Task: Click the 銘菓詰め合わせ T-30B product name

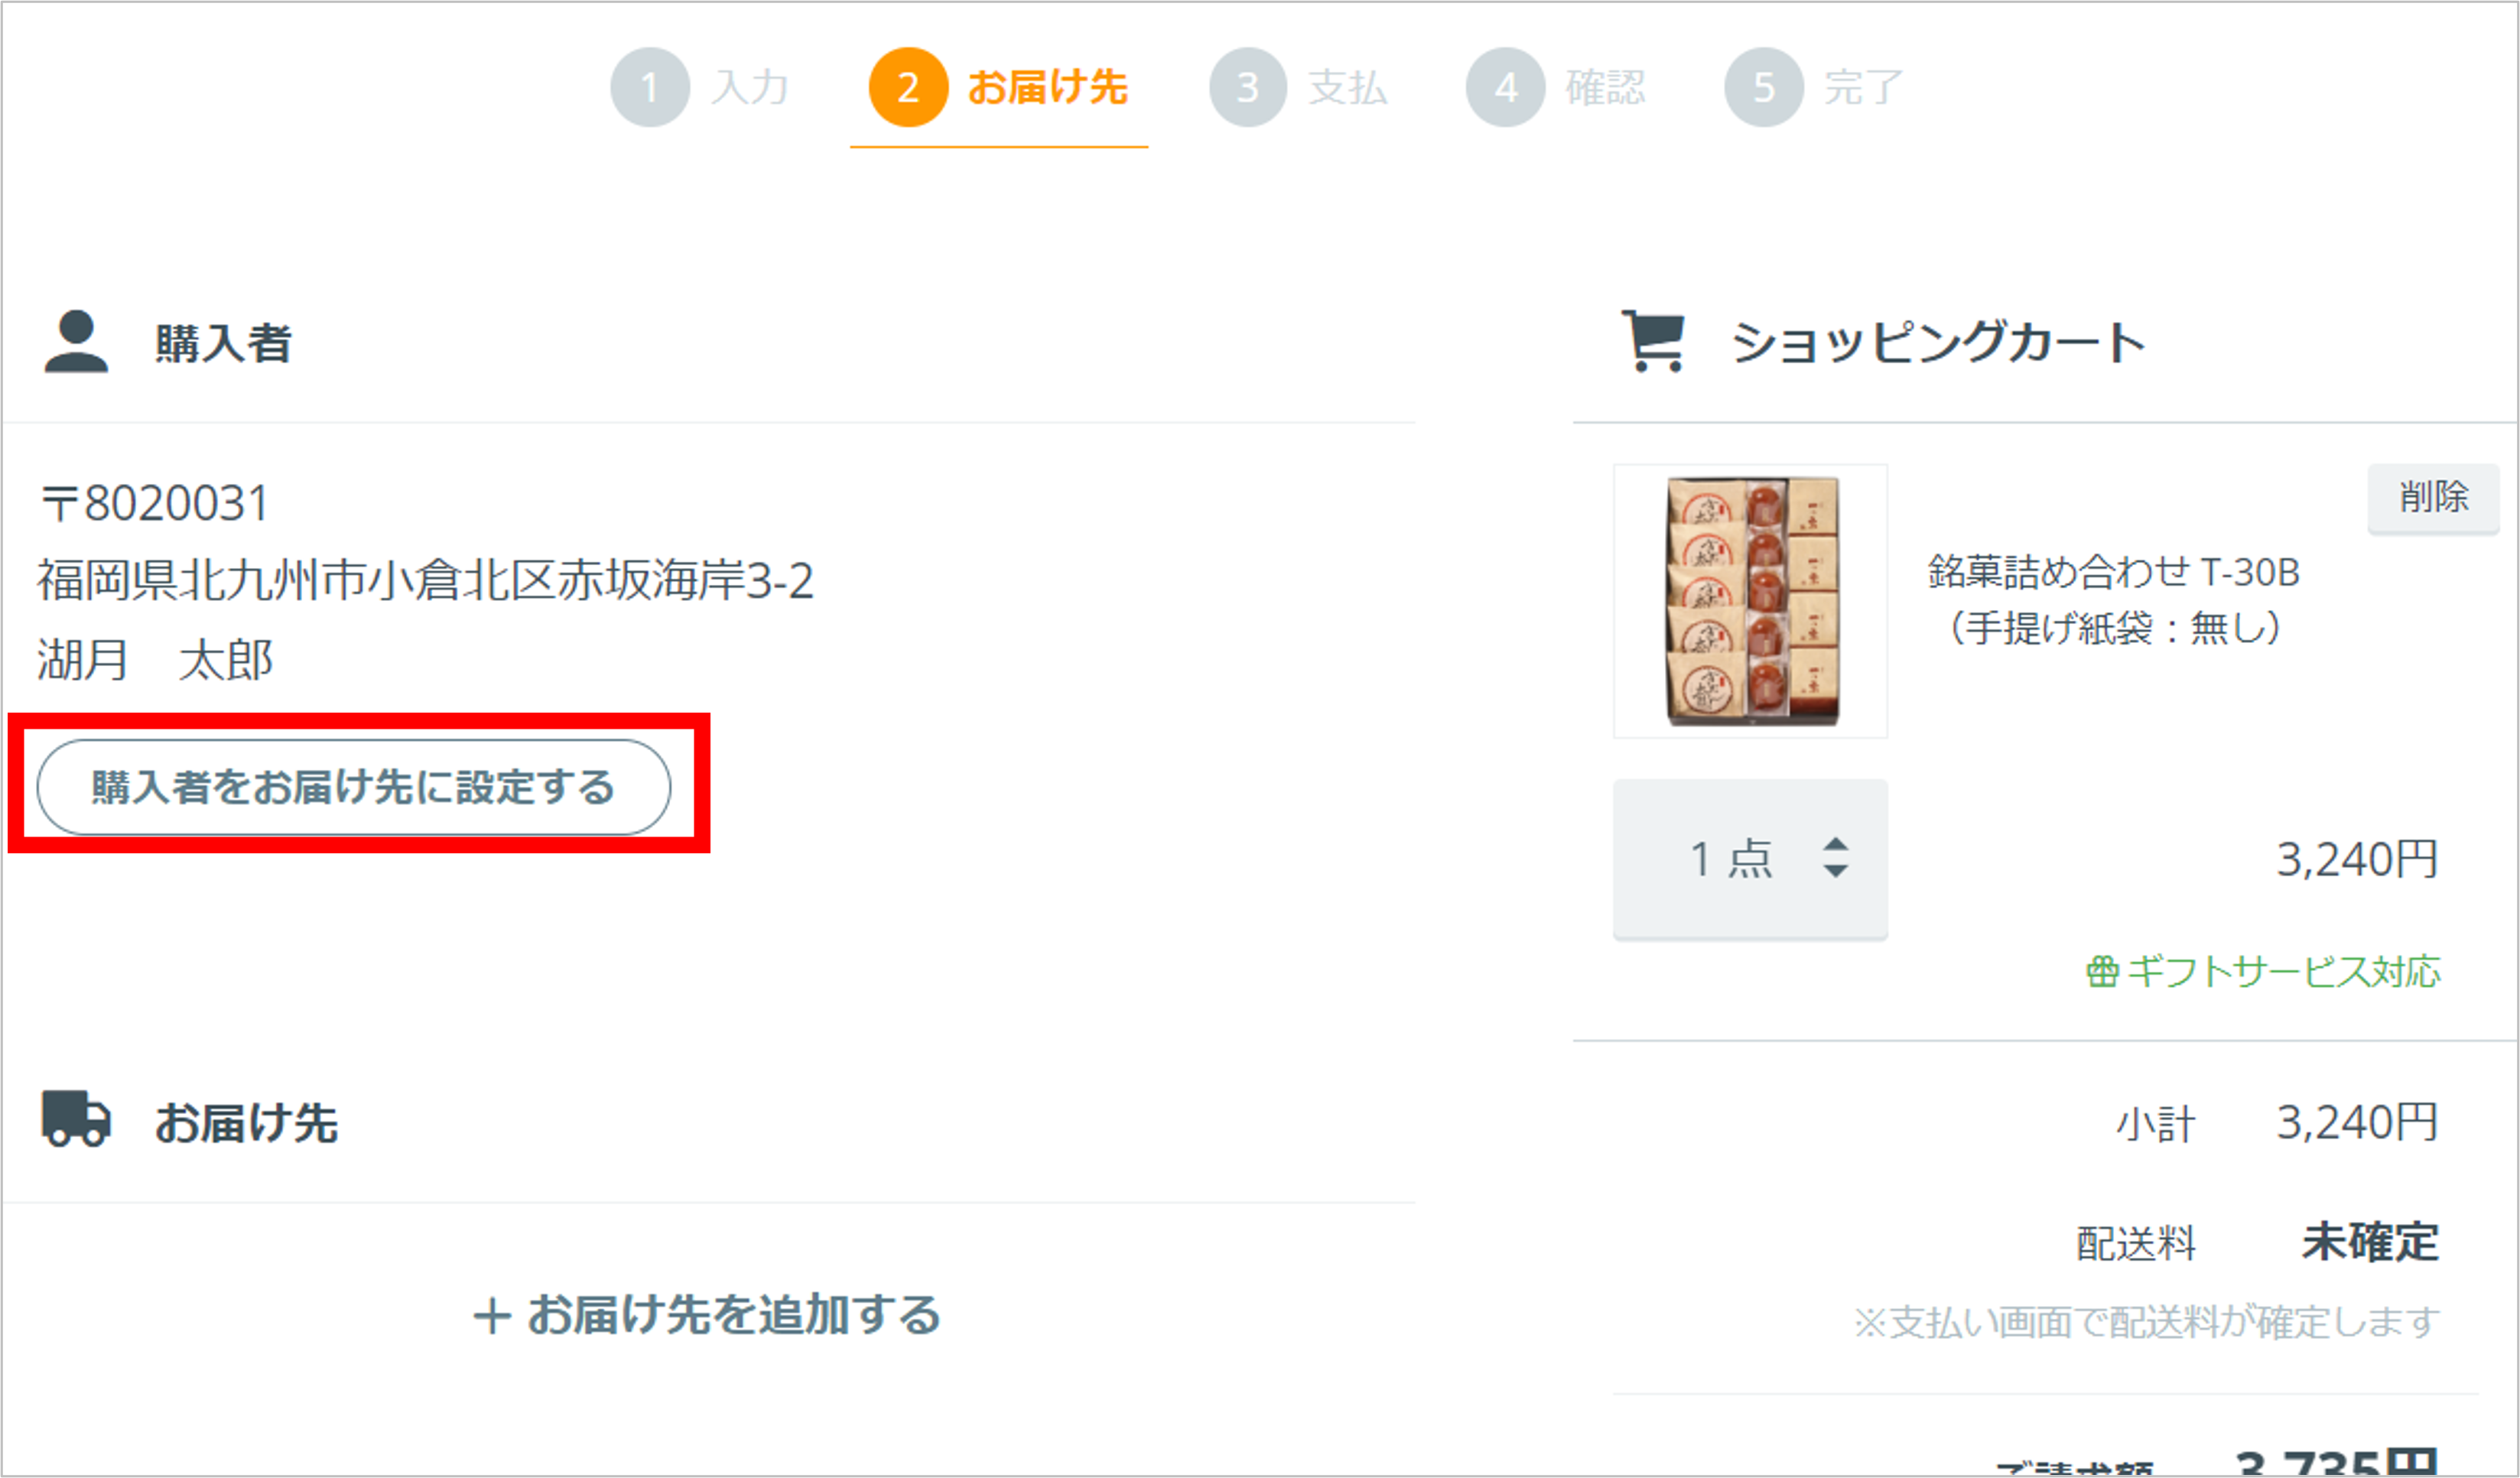Action: [2113, 572]
